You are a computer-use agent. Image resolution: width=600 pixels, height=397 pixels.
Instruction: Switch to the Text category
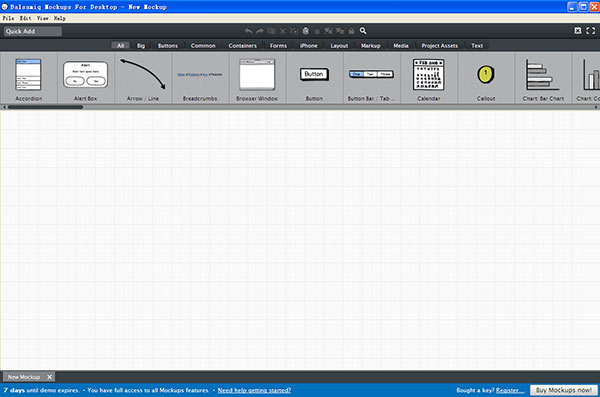point(477,46)
